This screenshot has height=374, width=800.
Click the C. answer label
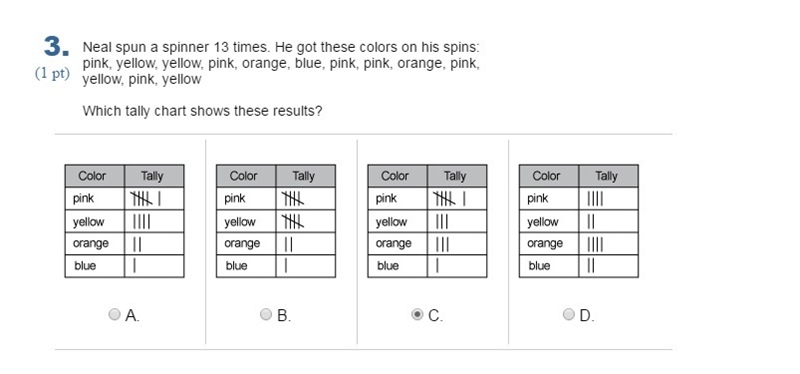pos(436,315)
